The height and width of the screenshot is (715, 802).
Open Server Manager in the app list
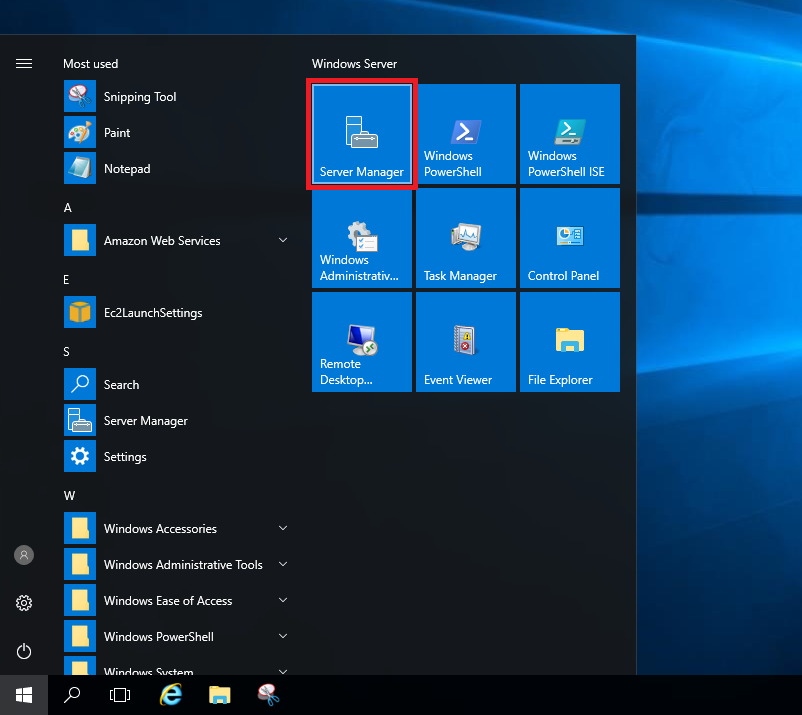point(176,420)
